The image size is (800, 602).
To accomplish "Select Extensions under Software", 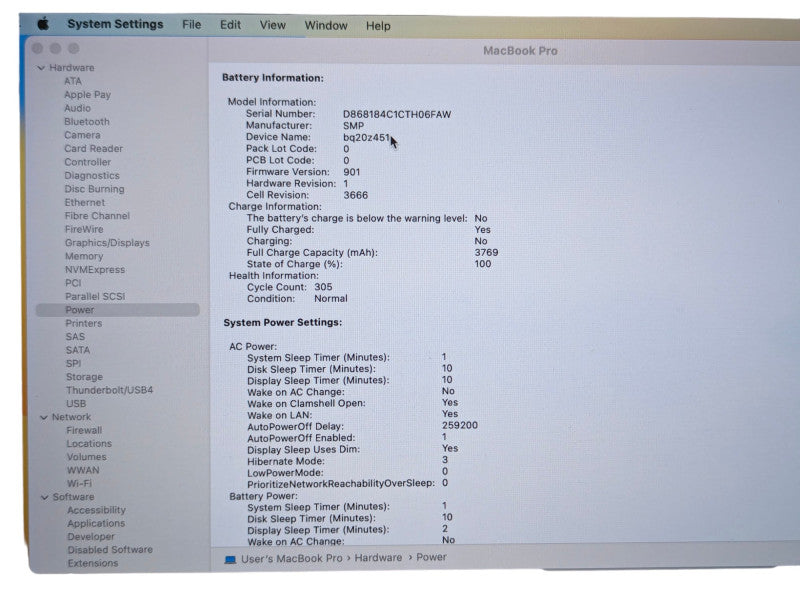I will 92,563.
